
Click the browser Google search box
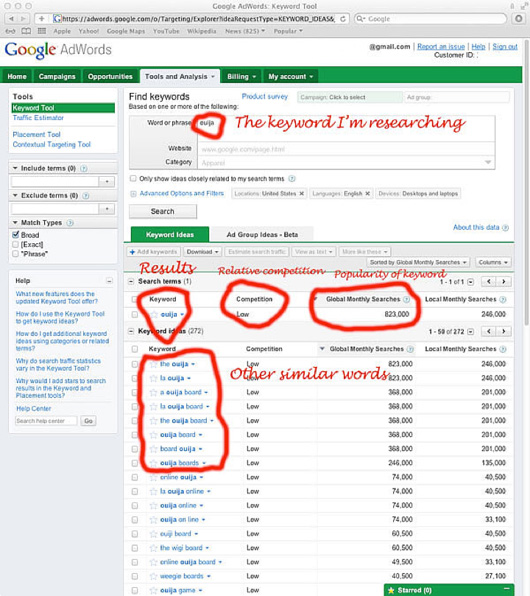tap(430, 19)
